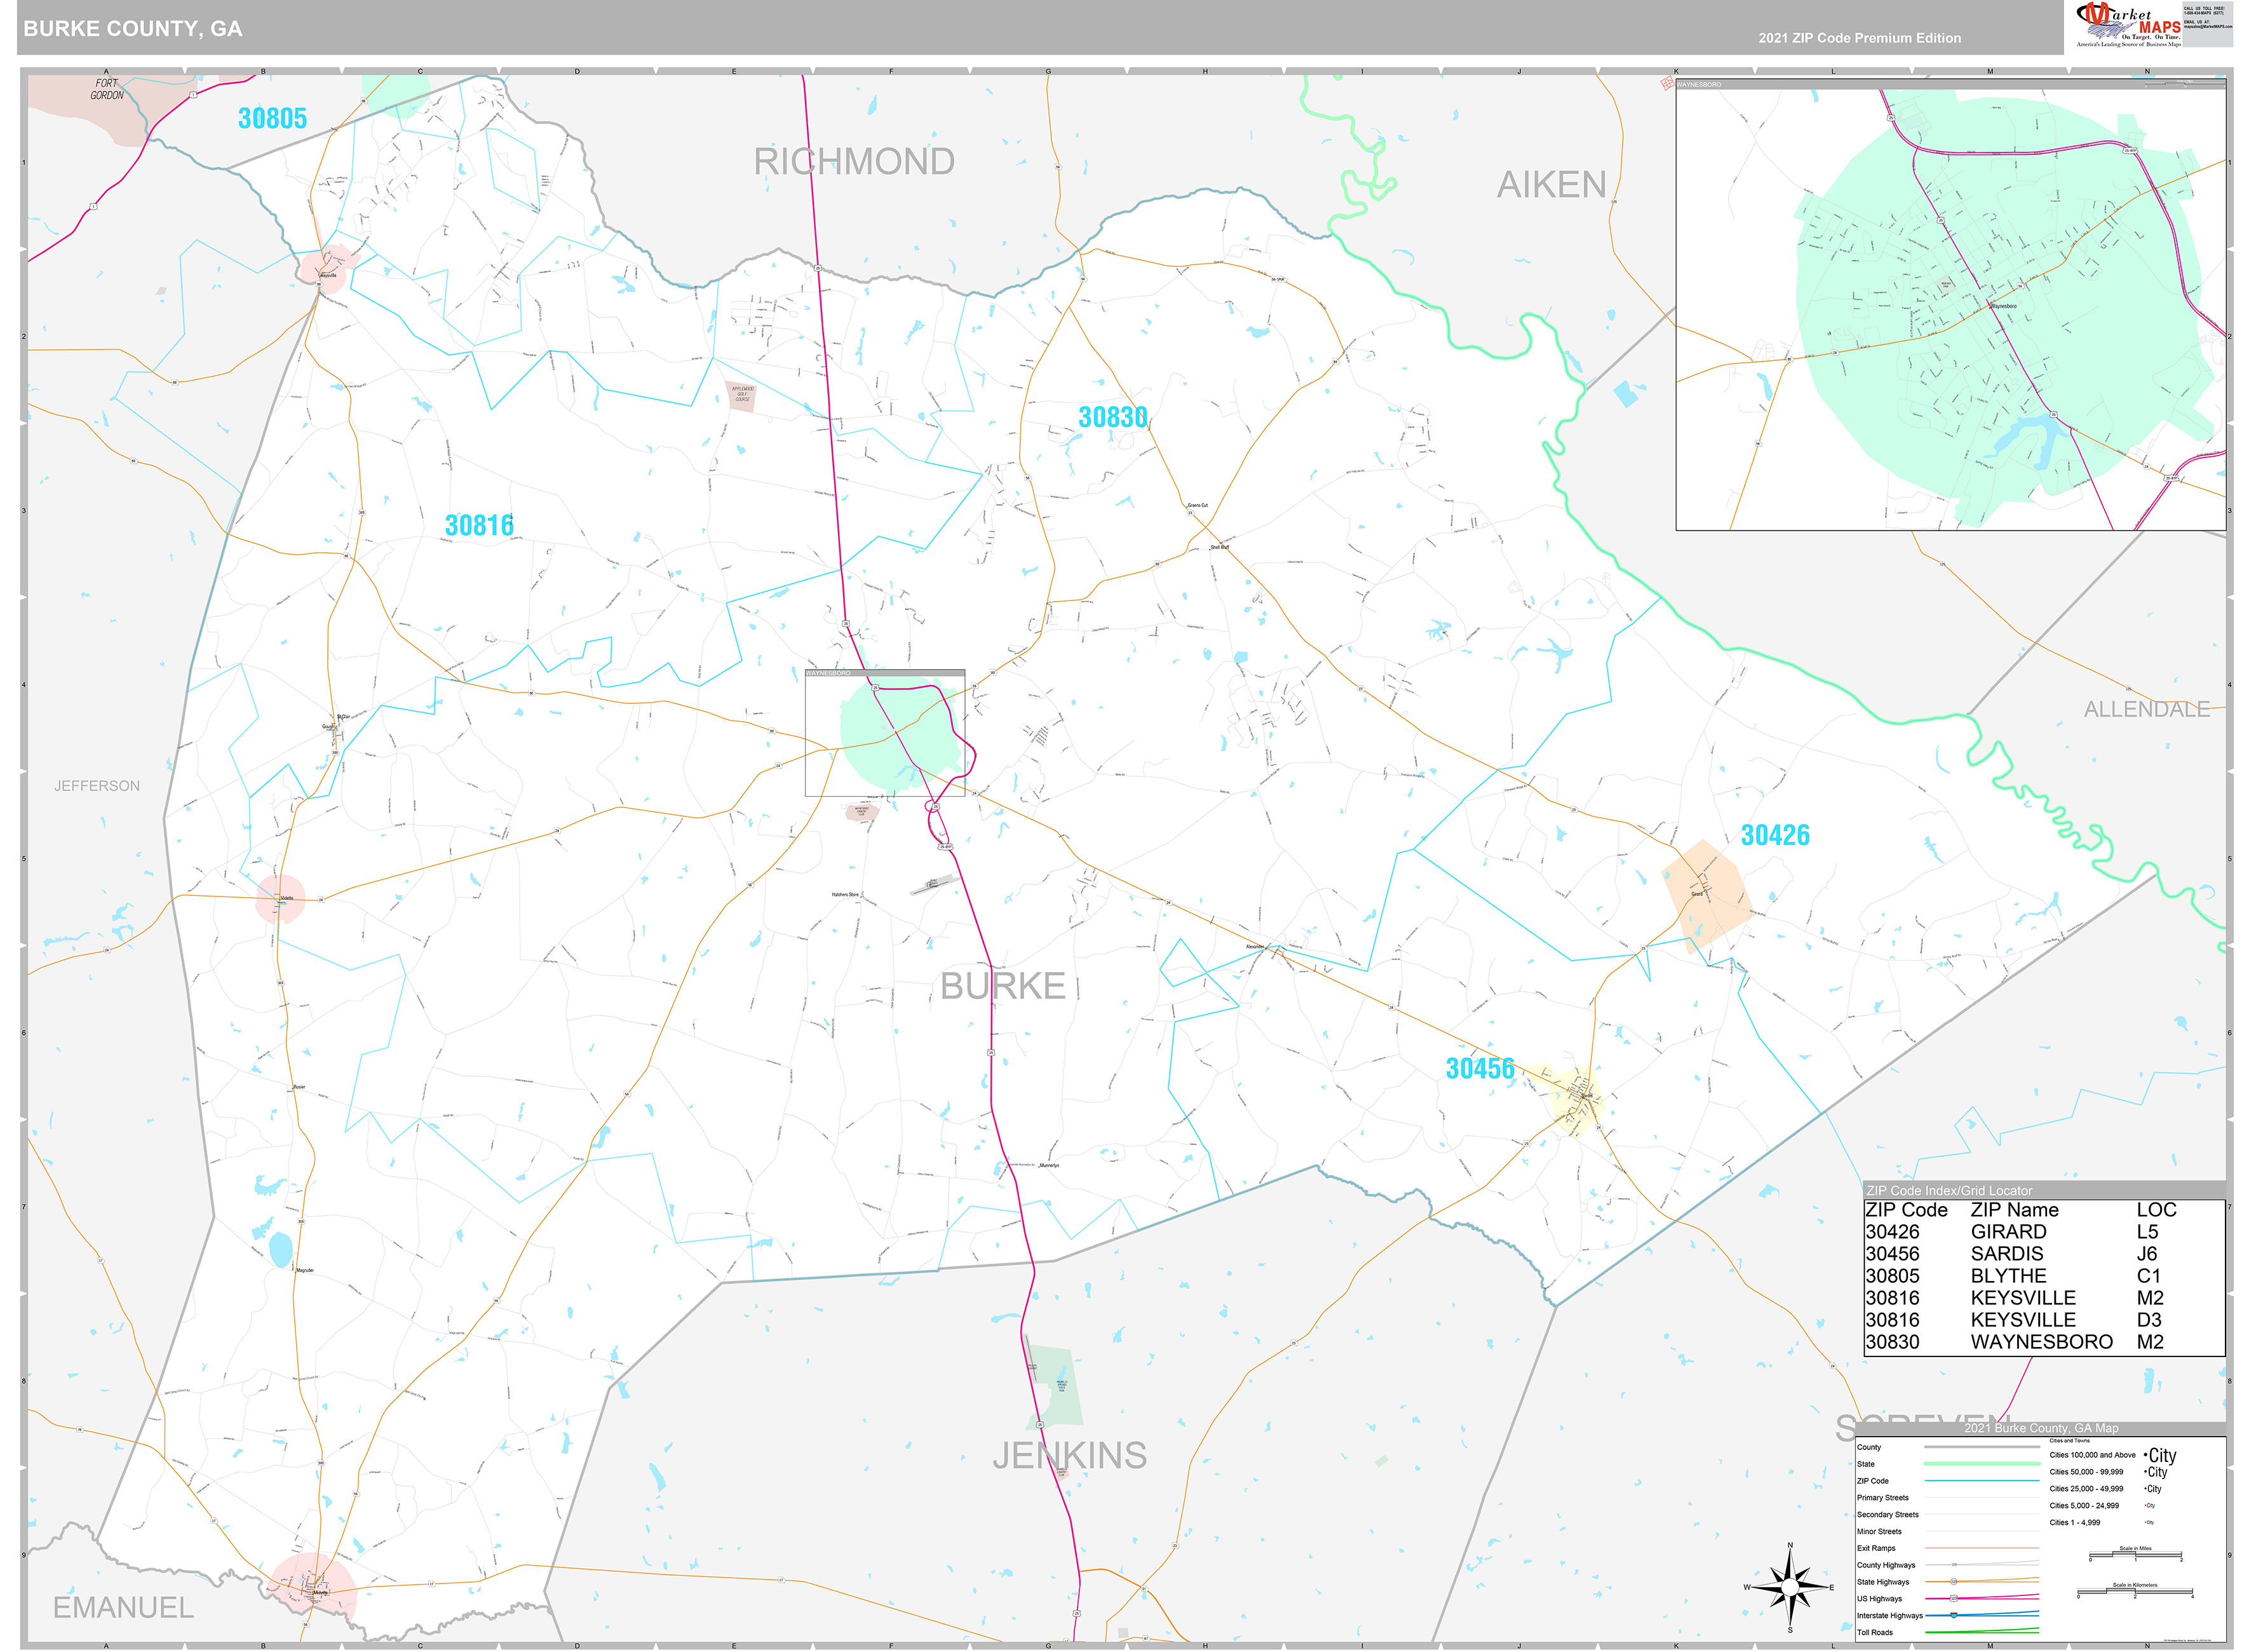The image size is (2249, 1652).
Task: Expand the Cities and Towns legend section
Action: click(x=2070, y=1441)
